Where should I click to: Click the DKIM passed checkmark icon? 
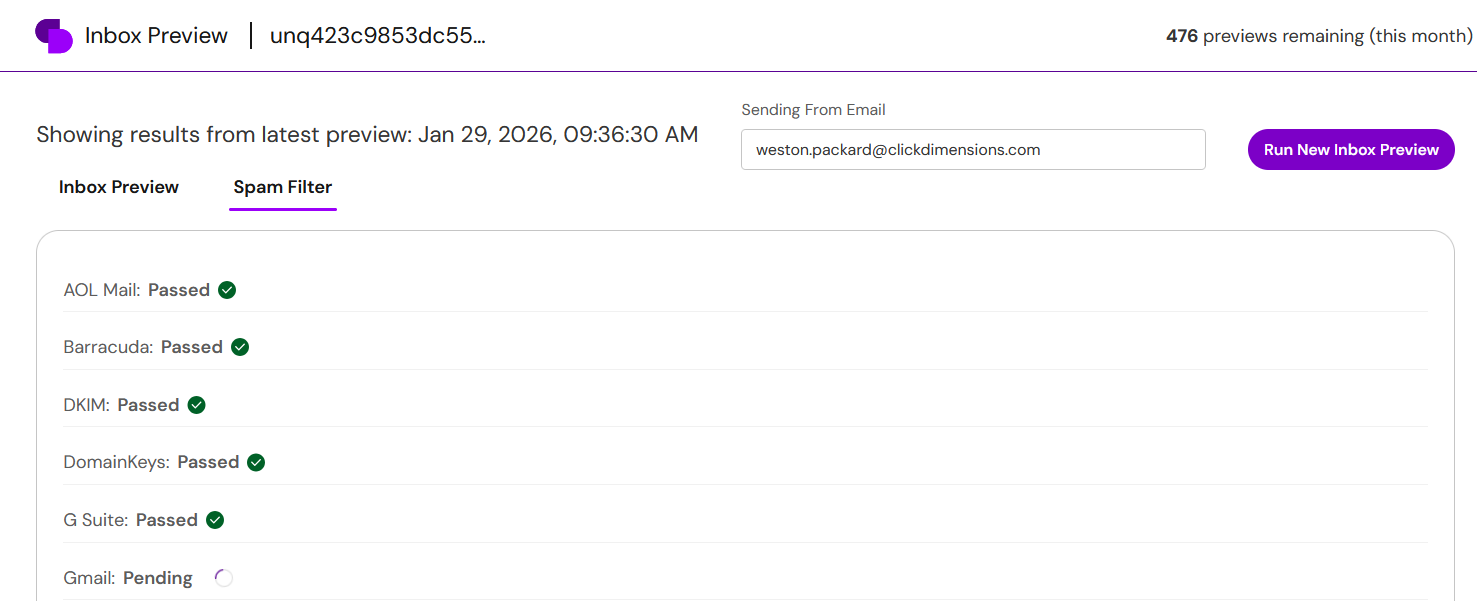(x=197, y=405)
